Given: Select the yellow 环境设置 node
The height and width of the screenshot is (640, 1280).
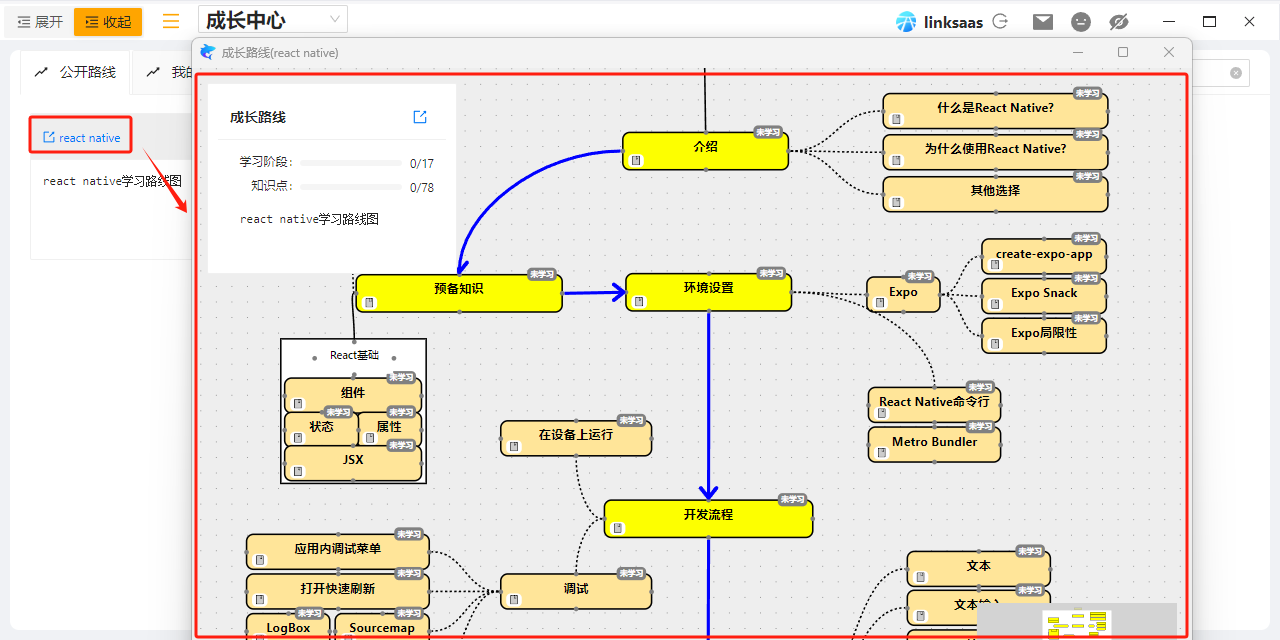Looking at the screenshot, I should pos(708,292).
